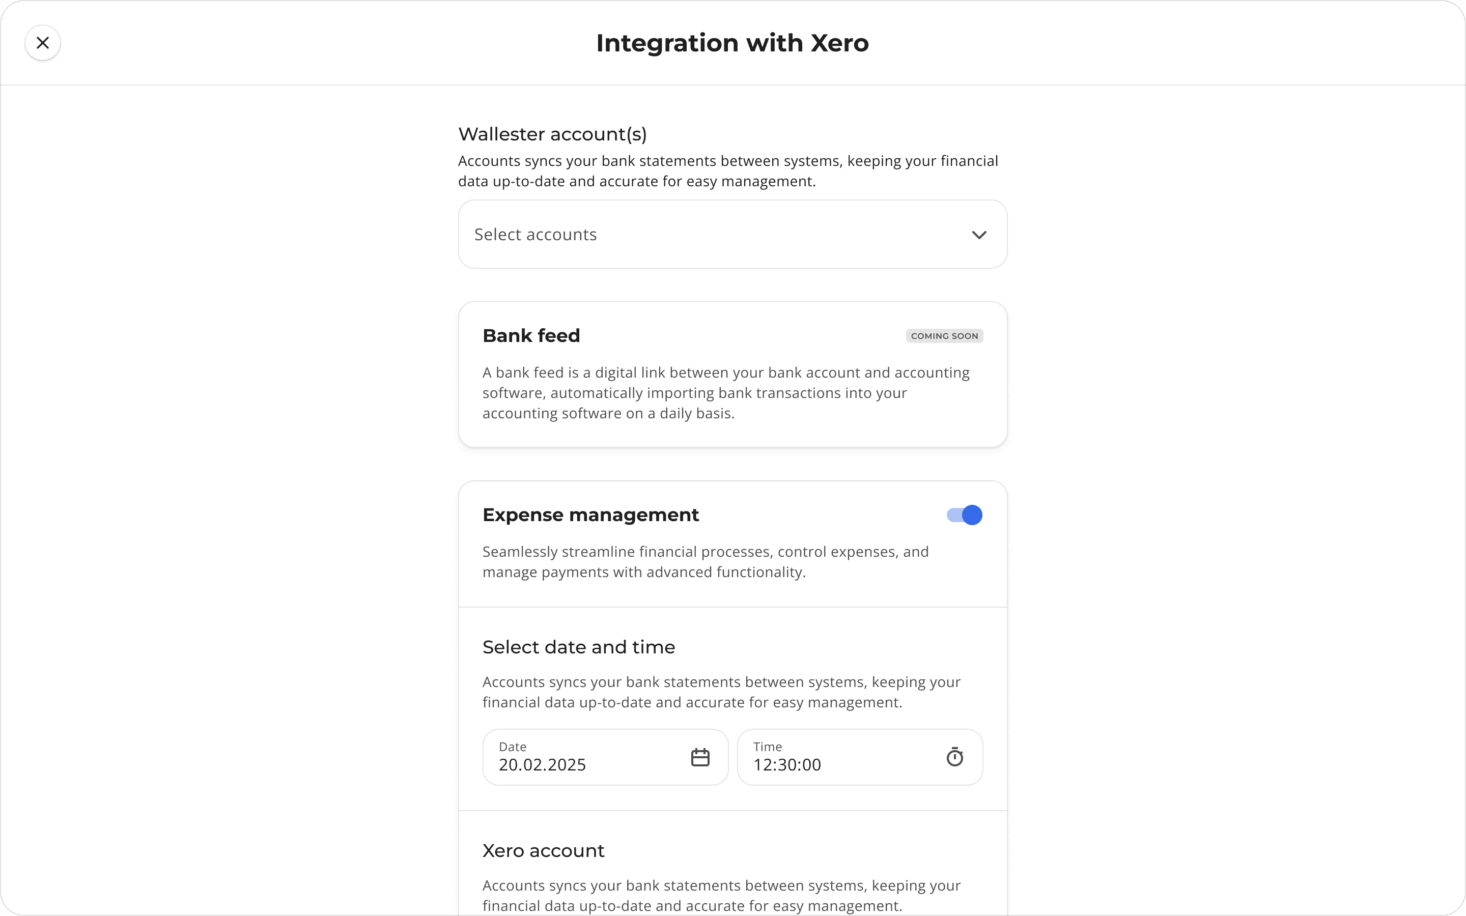Click the date value 20.02.2025
The image size is (1466, 916).
[x=542, y=765]
